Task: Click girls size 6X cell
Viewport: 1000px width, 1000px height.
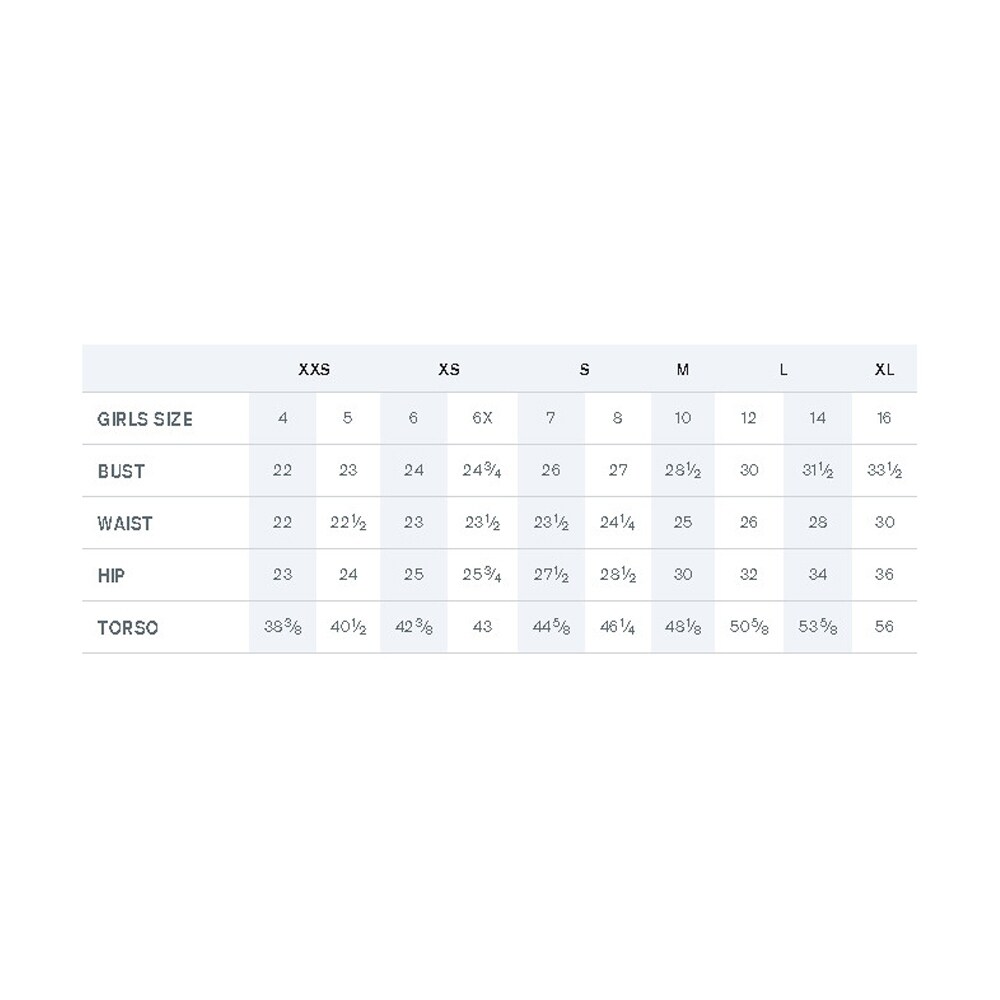Action: tap(482, 418)
